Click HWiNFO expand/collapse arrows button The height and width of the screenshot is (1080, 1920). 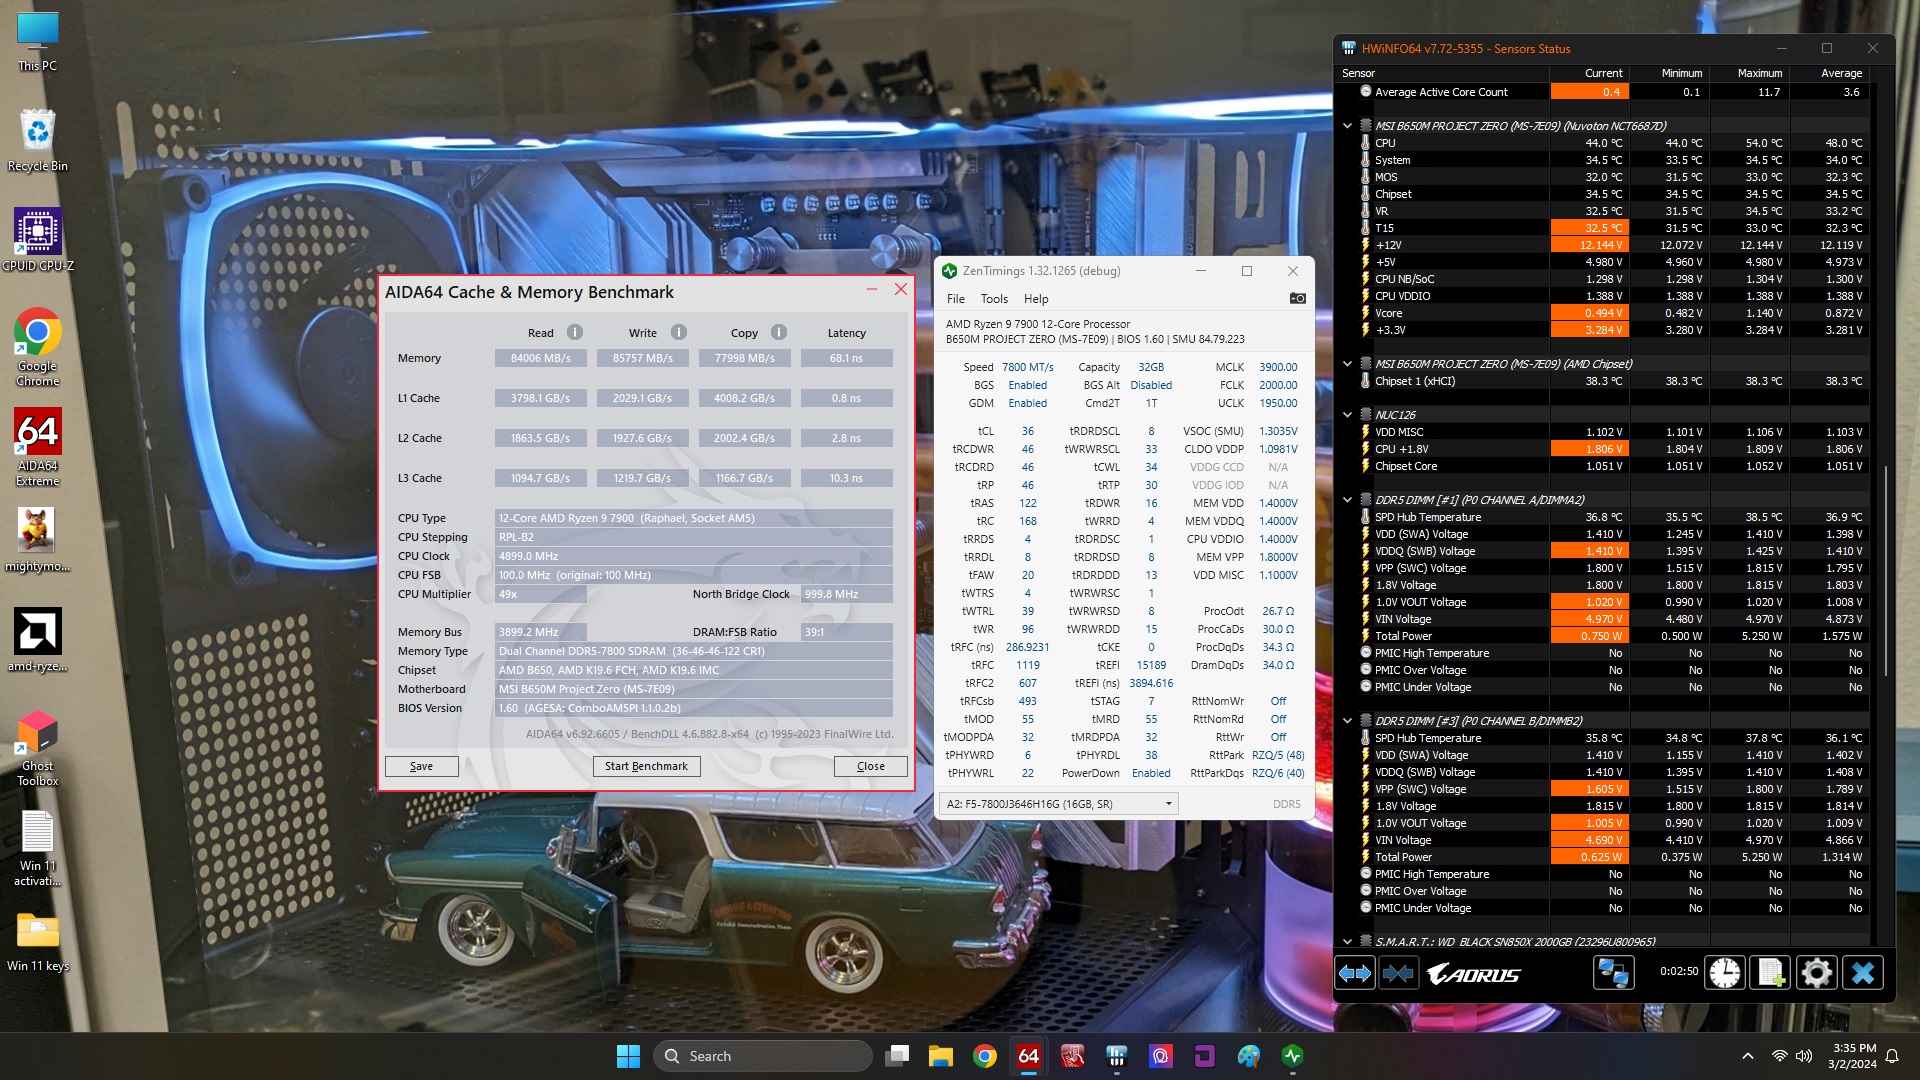1355,972
